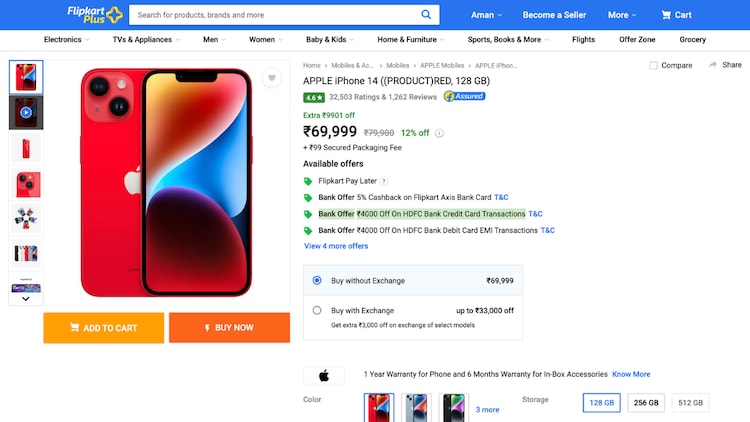
Task: Open Flipkart Pay Later help icon
Action: (x=384, y=181)
